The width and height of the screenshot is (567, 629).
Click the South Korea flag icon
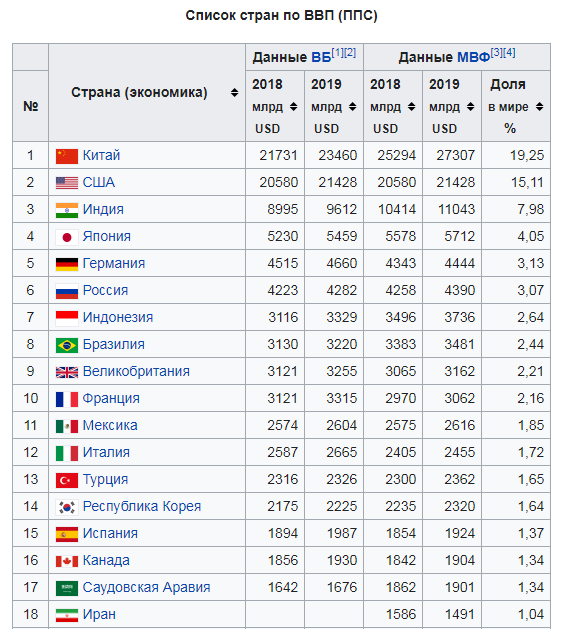(67, 507)
